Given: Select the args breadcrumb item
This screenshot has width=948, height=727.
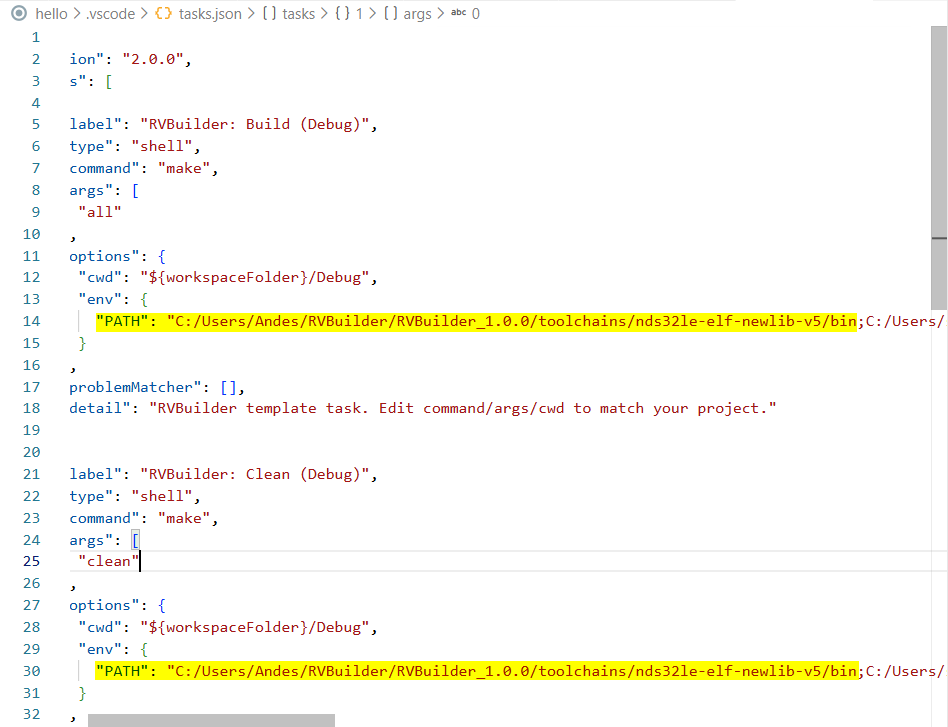Looking at the screenshot, I should 417,14.
